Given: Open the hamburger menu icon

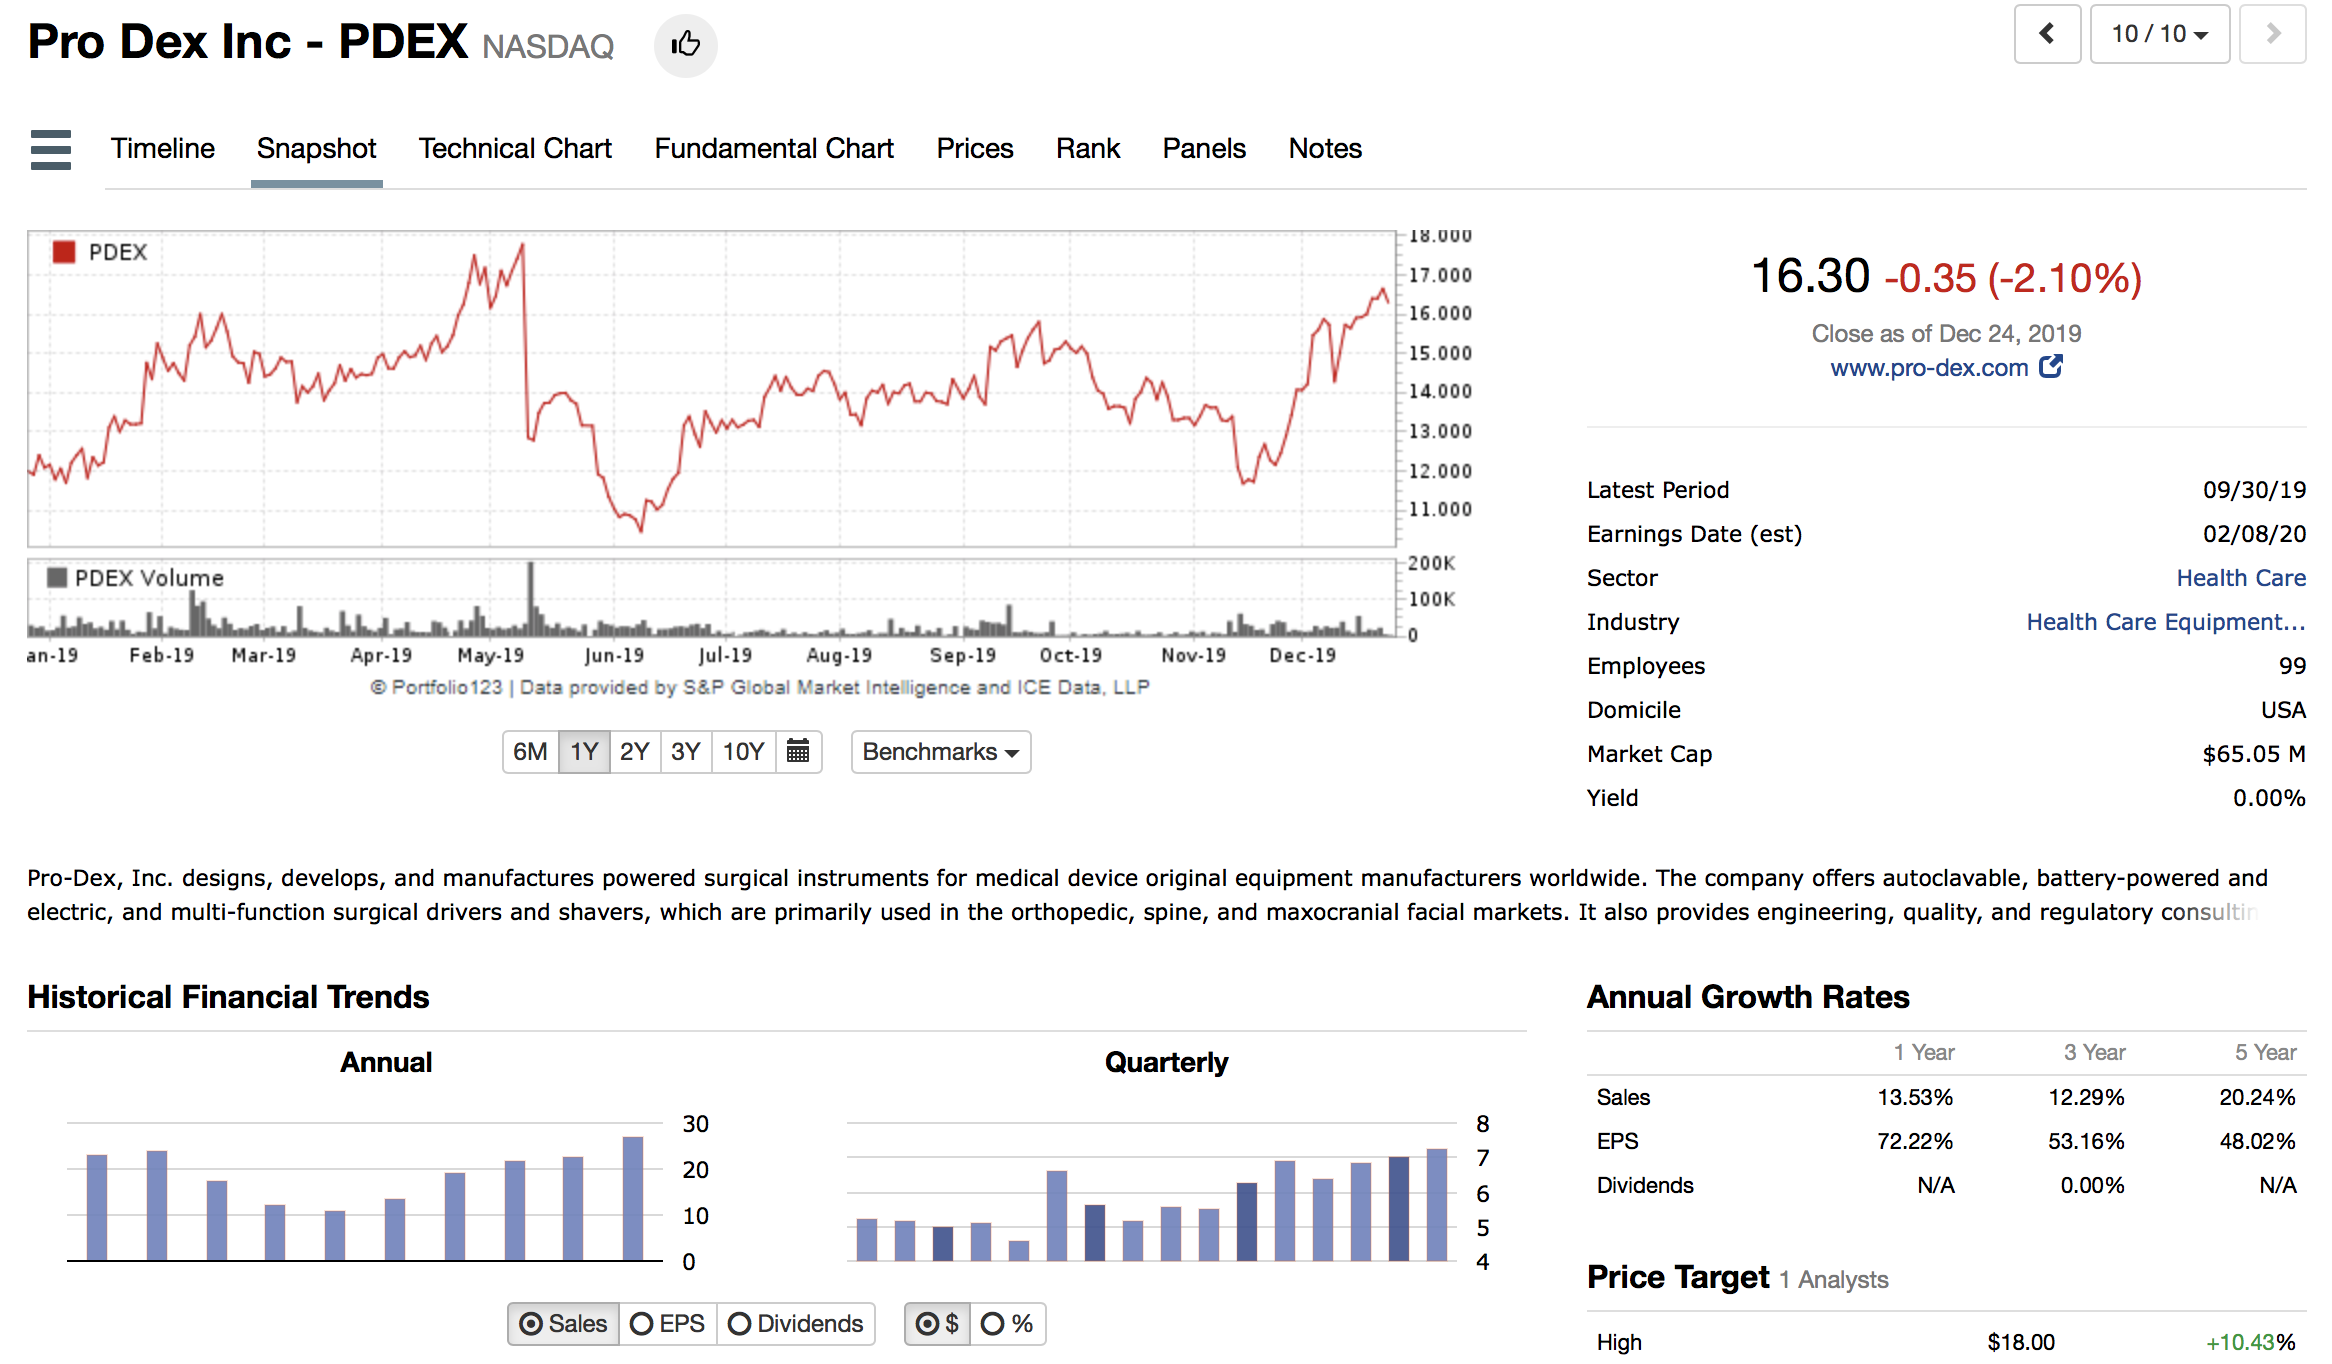Looking at the screenshot, I should (50, 150).
